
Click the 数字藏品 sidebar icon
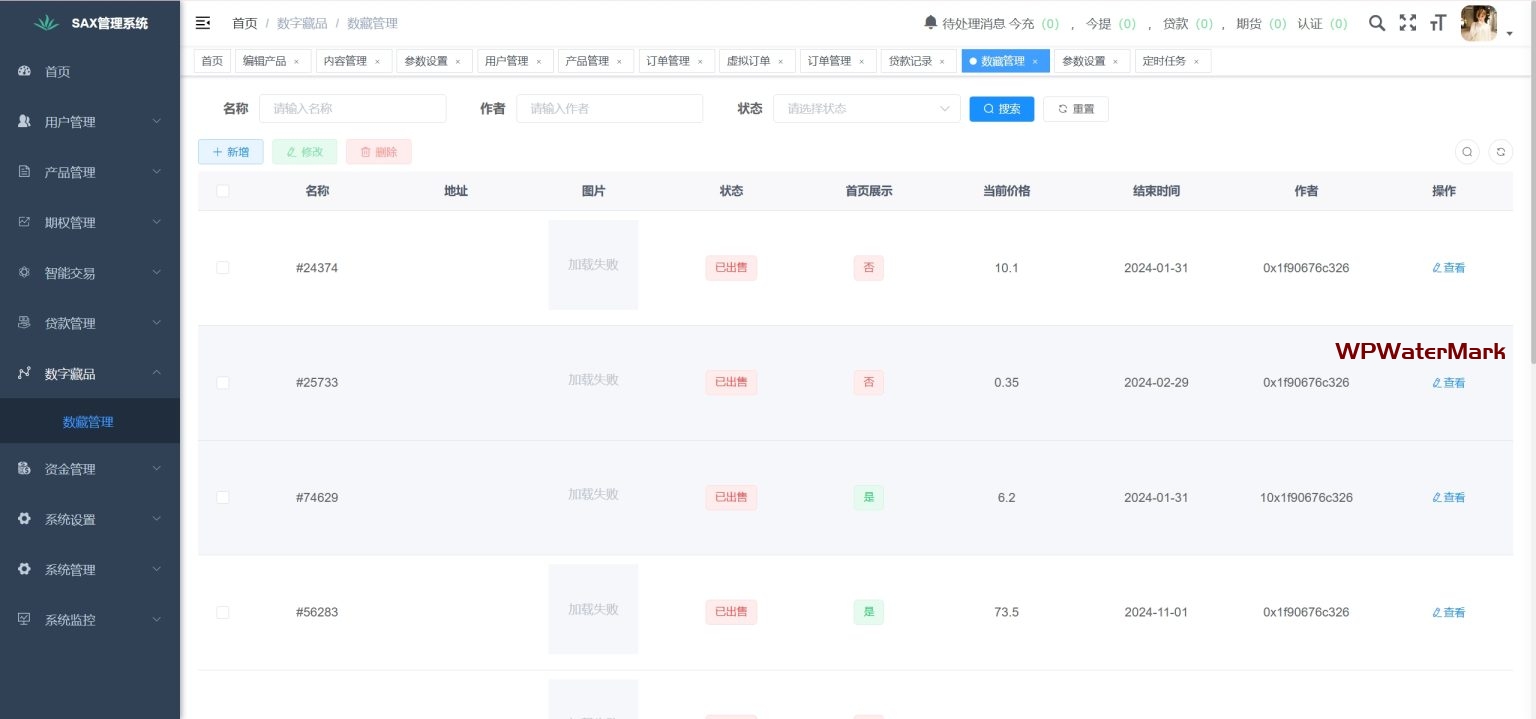click(25, 373)
